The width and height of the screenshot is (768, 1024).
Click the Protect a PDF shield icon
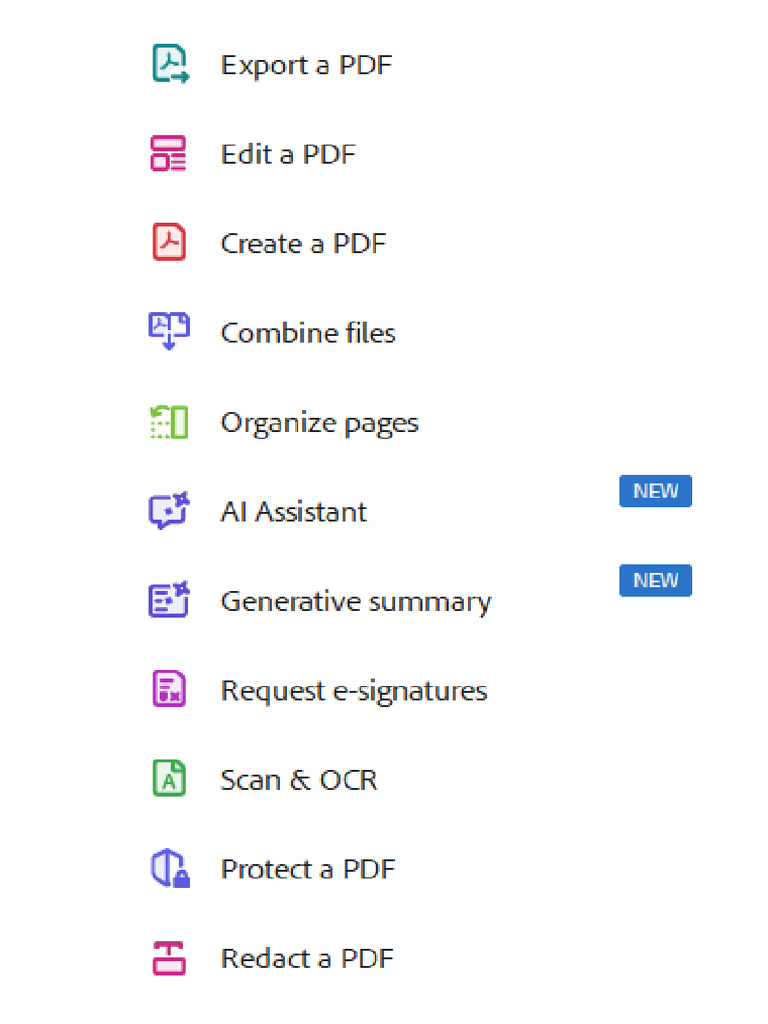tap(169, 869)
